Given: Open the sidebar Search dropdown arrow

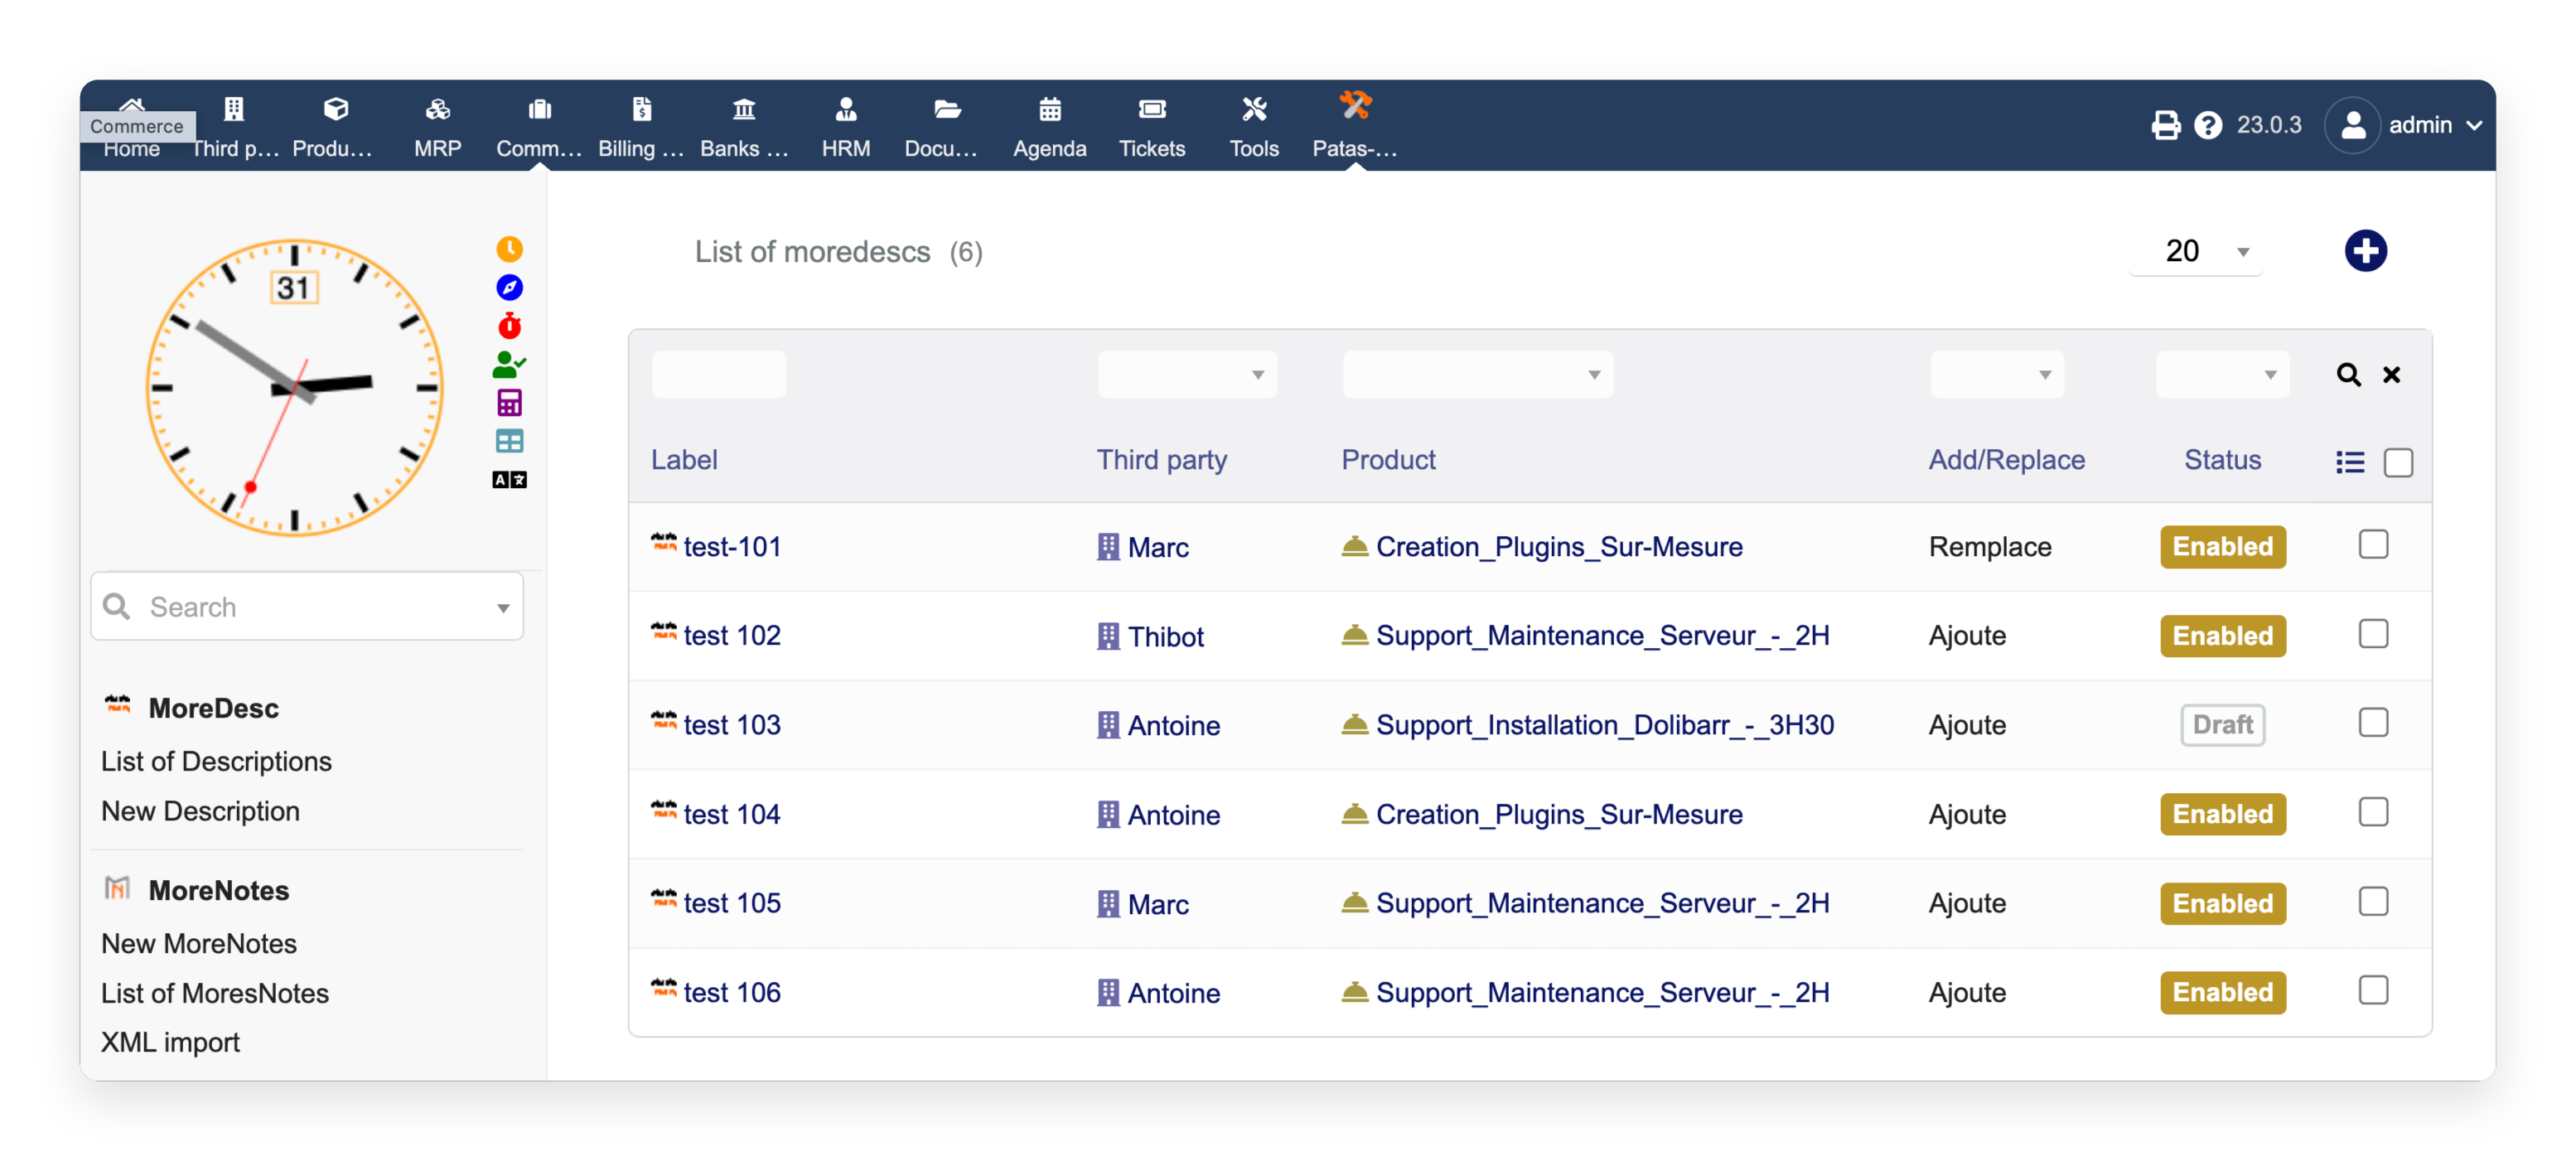Looking at the screenshot, I should pyautogui.click(x=503, y=608).
